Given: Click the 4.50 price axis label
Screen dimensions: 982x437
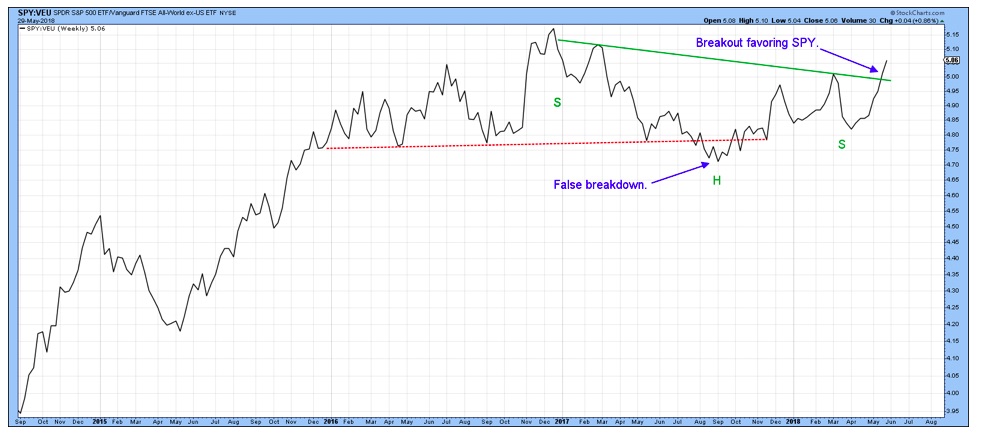Looking at the screenshot, I should pyautogui.click(x=951, y=227).
